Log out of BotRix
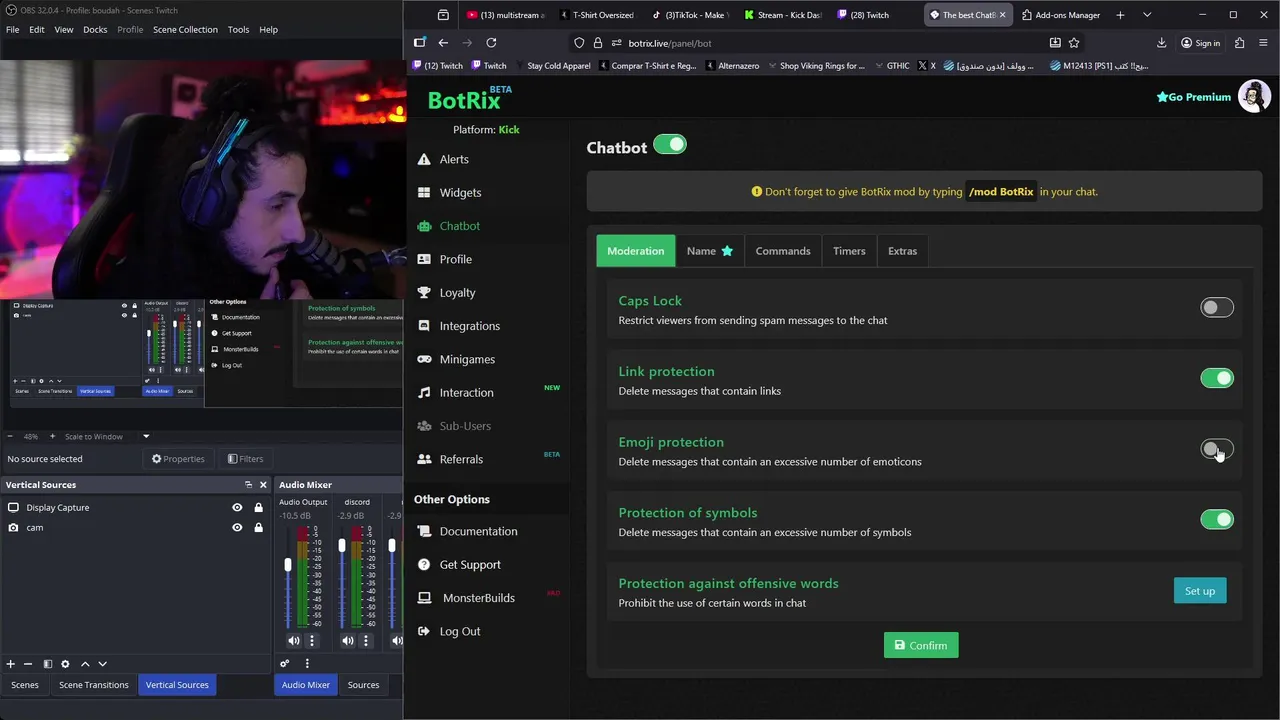1280x720 pixels. click(x=460, y=631)
